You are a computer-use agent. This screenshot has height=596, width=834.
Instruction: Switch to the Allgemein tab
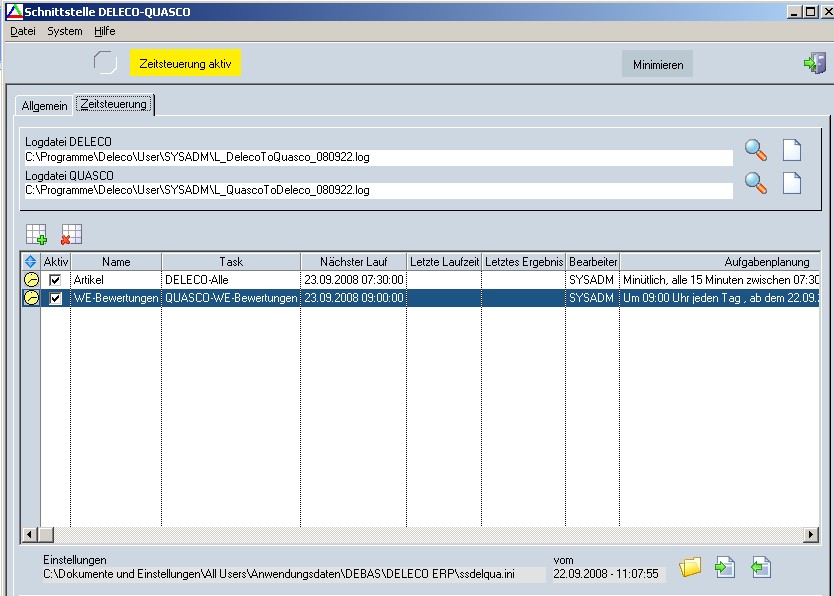(45, 106)
